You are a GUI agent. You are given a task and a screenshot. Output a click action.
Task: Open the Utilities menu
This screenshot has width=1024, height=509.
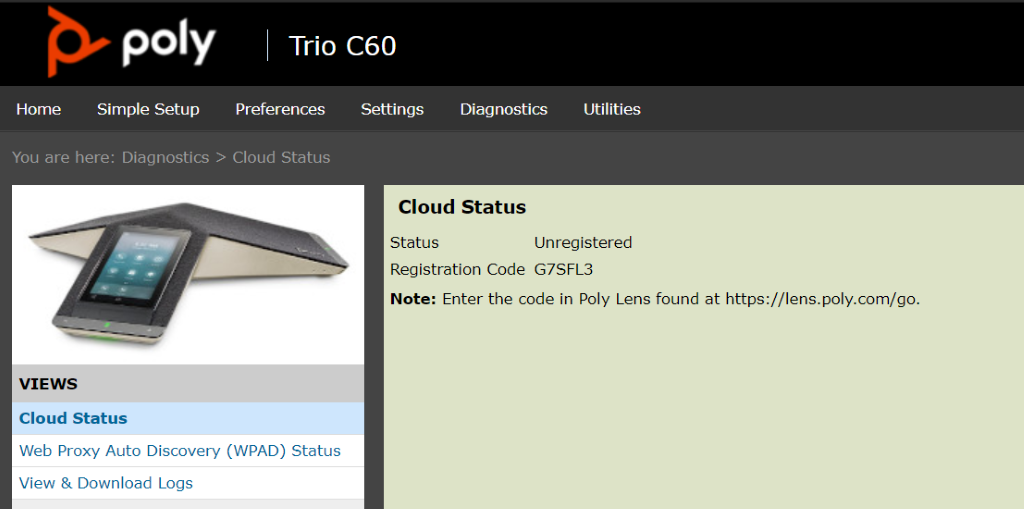612,109
